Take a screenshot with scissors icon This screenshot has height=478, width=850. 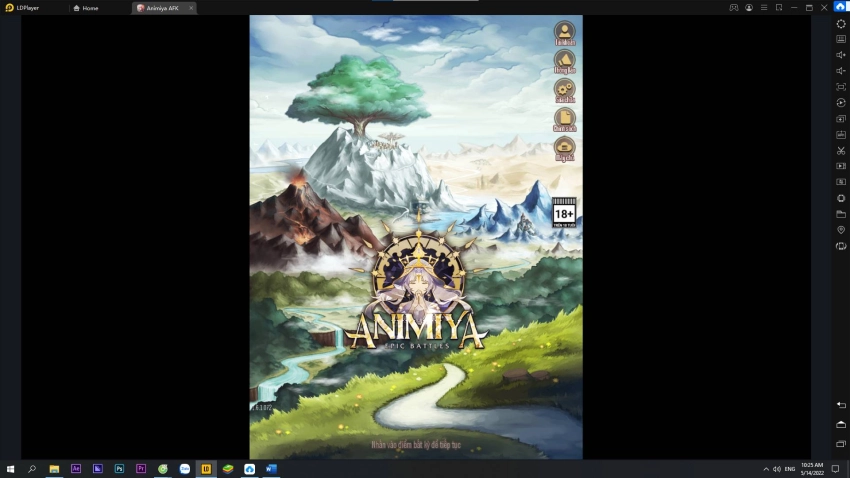[841, 151]
